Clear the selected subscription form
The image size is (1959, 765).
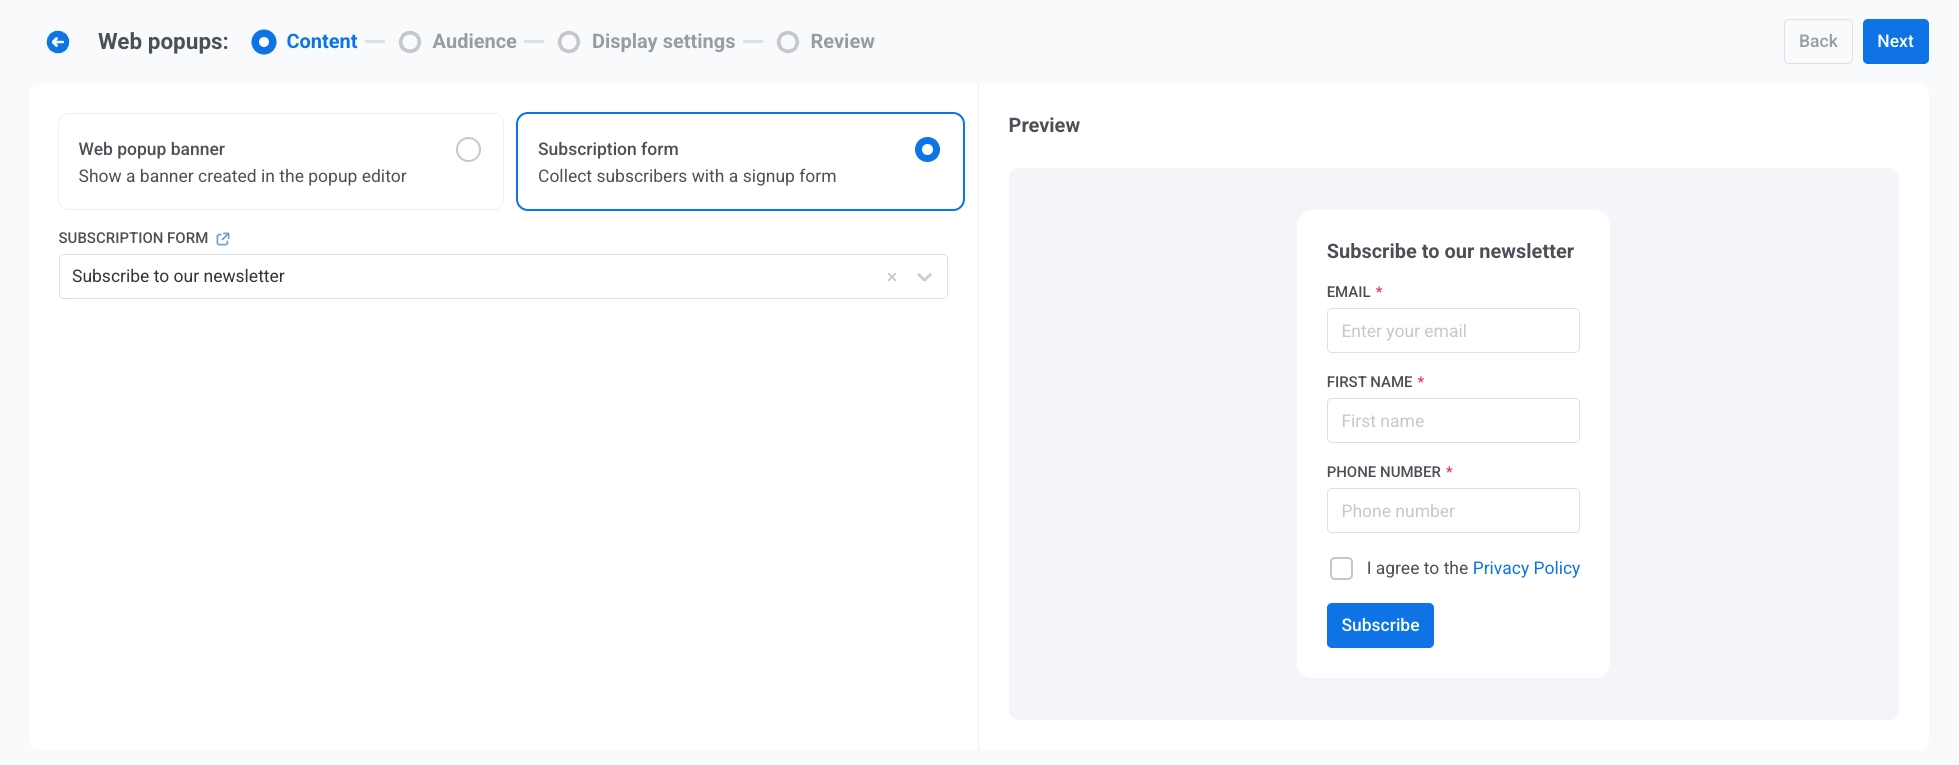[x=892, y=277]
